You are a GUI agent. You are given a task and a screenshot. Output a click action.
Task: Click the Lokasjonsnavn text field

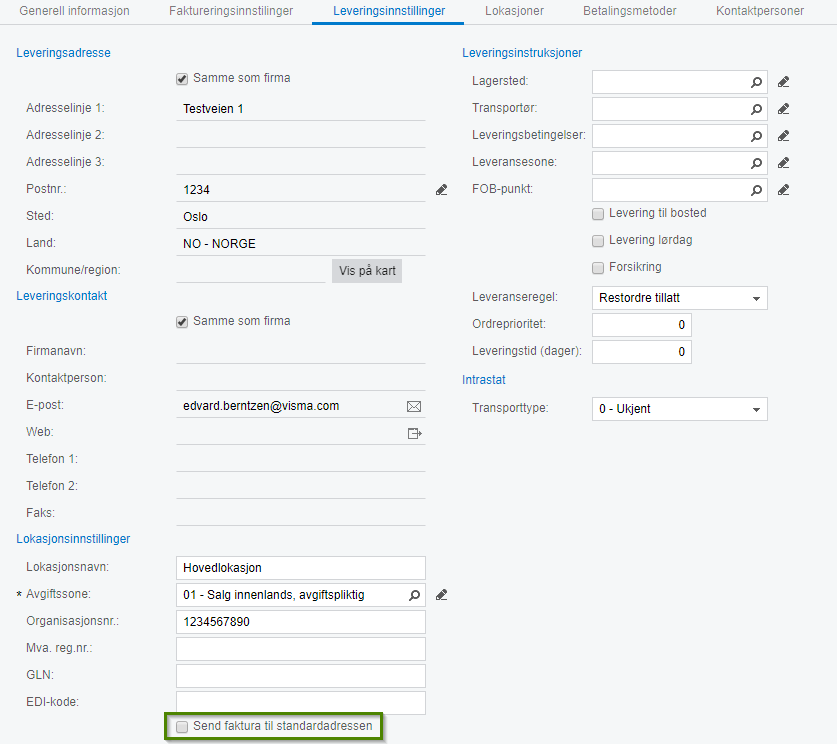coord(300,568)
